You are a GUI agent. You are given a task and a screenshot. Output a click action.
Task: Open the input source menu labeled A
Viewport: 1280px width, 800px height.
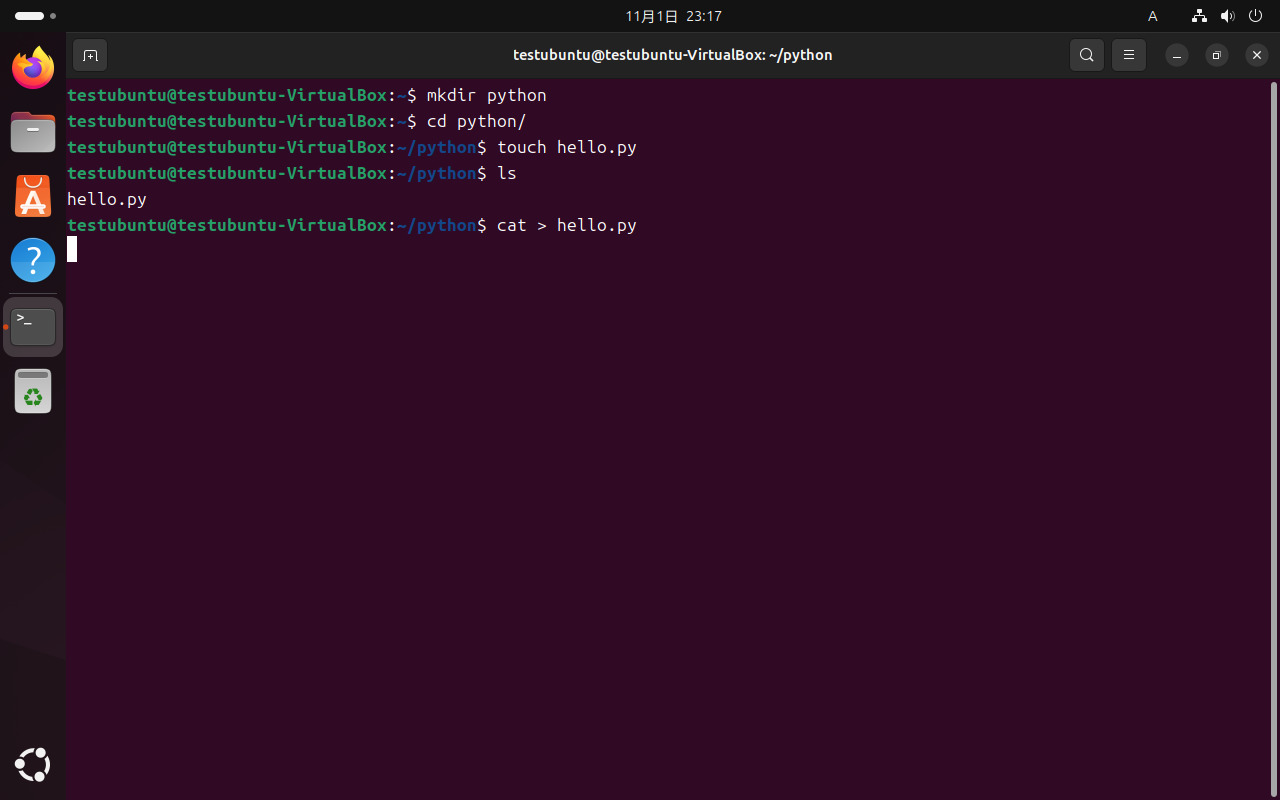pos(1152,16)
